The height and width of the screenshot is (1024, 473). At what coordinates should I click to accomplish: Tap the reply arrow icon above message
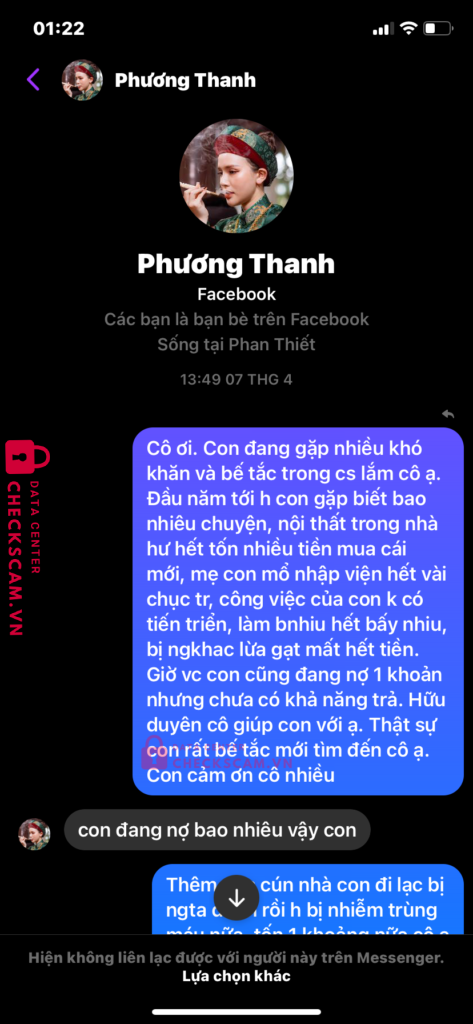pos(448,413)
